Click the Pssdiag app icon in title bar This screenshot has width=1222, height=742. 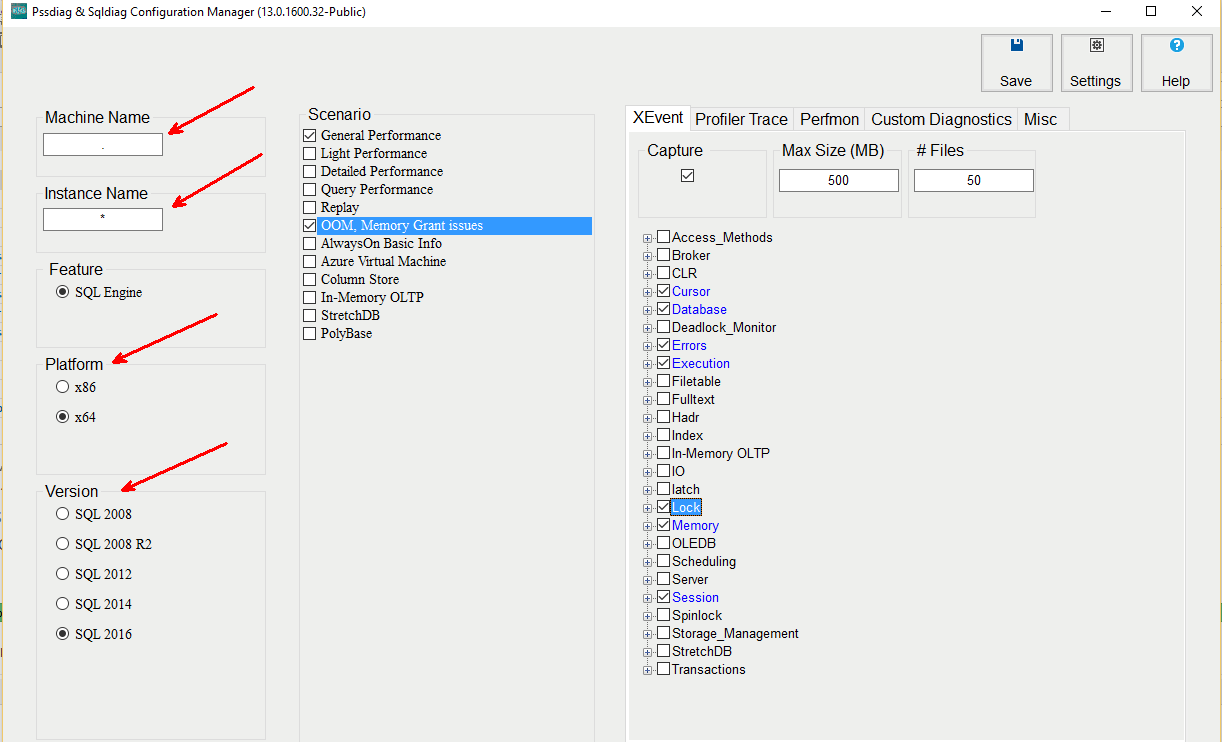pyautogui.click(x=18, y=11)
